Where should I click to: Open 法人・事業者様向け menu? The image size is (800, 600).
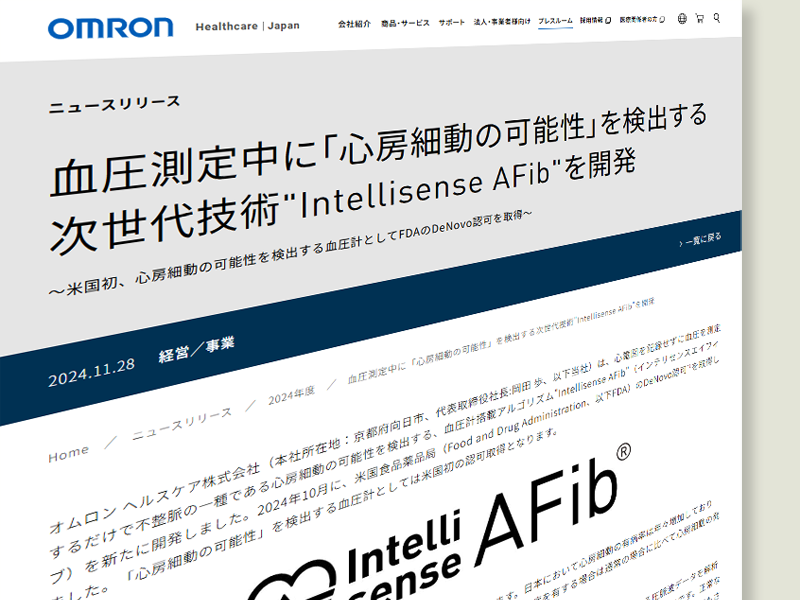point(502,20)
